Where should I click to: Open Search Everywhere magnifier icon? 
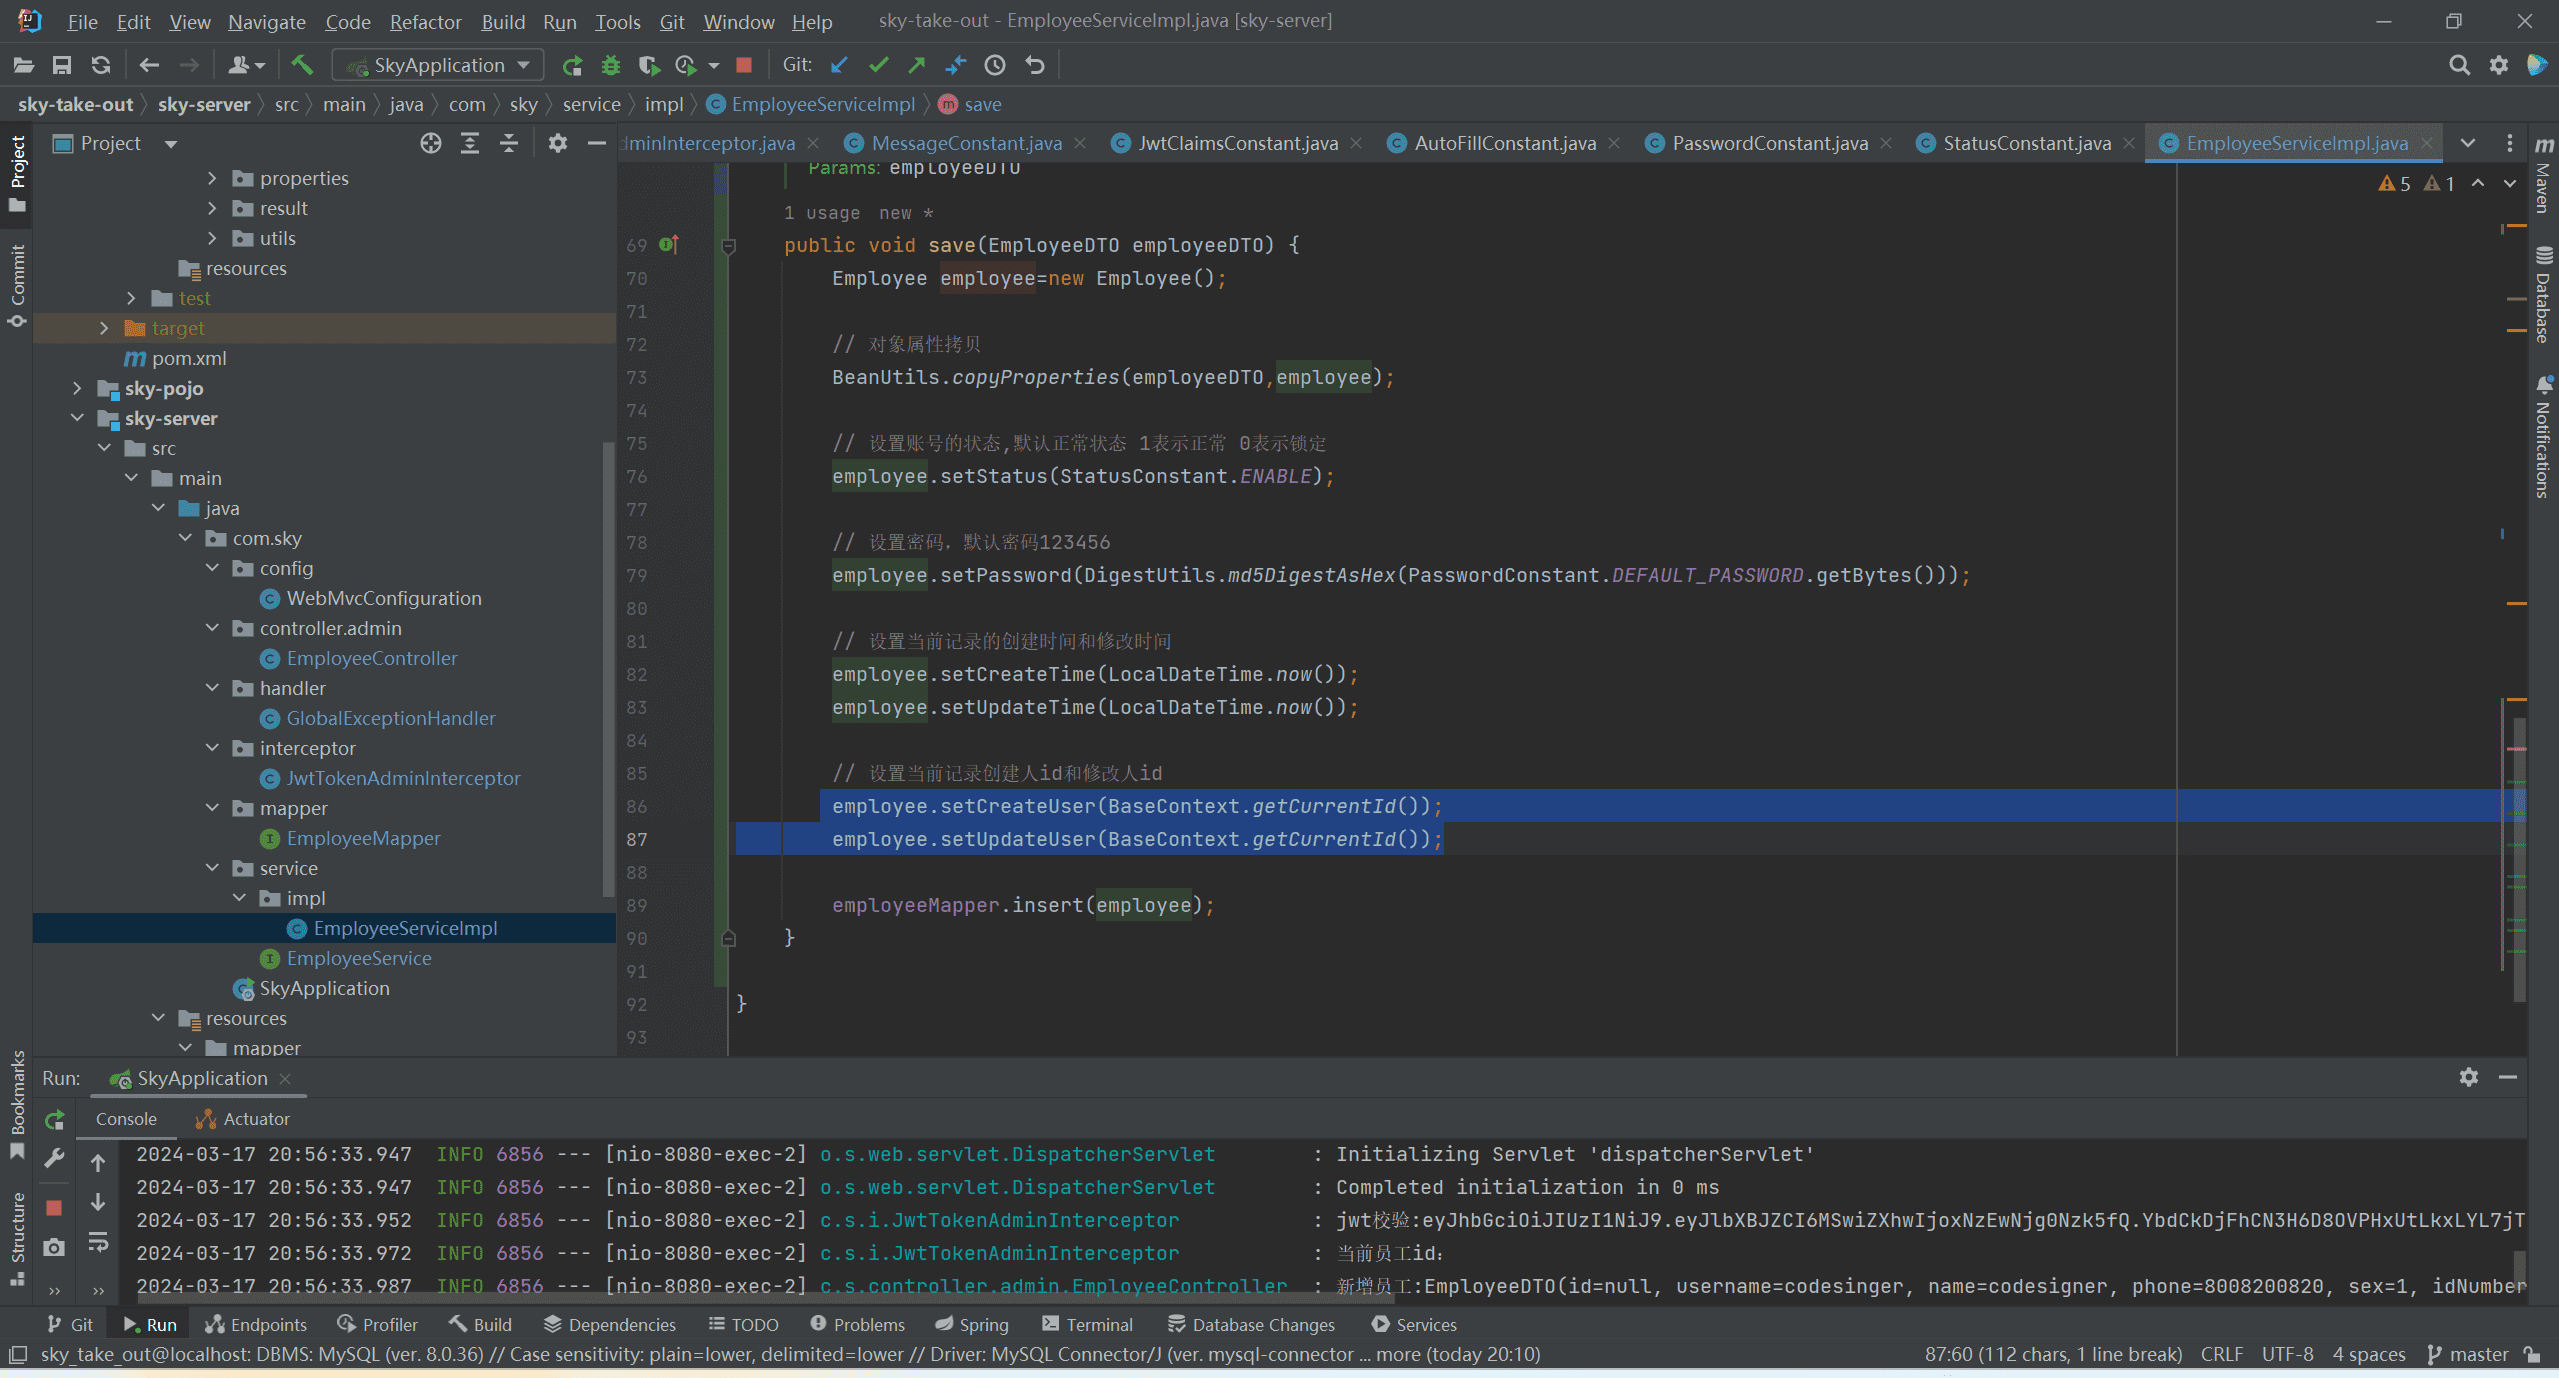pos(2459,66)
